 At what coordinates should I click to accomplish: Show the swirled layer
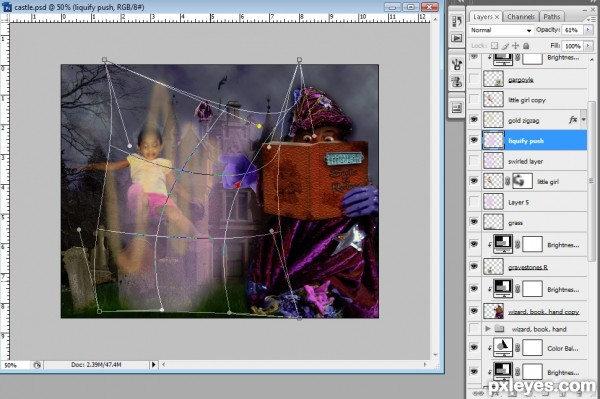(x=474, y=161)
